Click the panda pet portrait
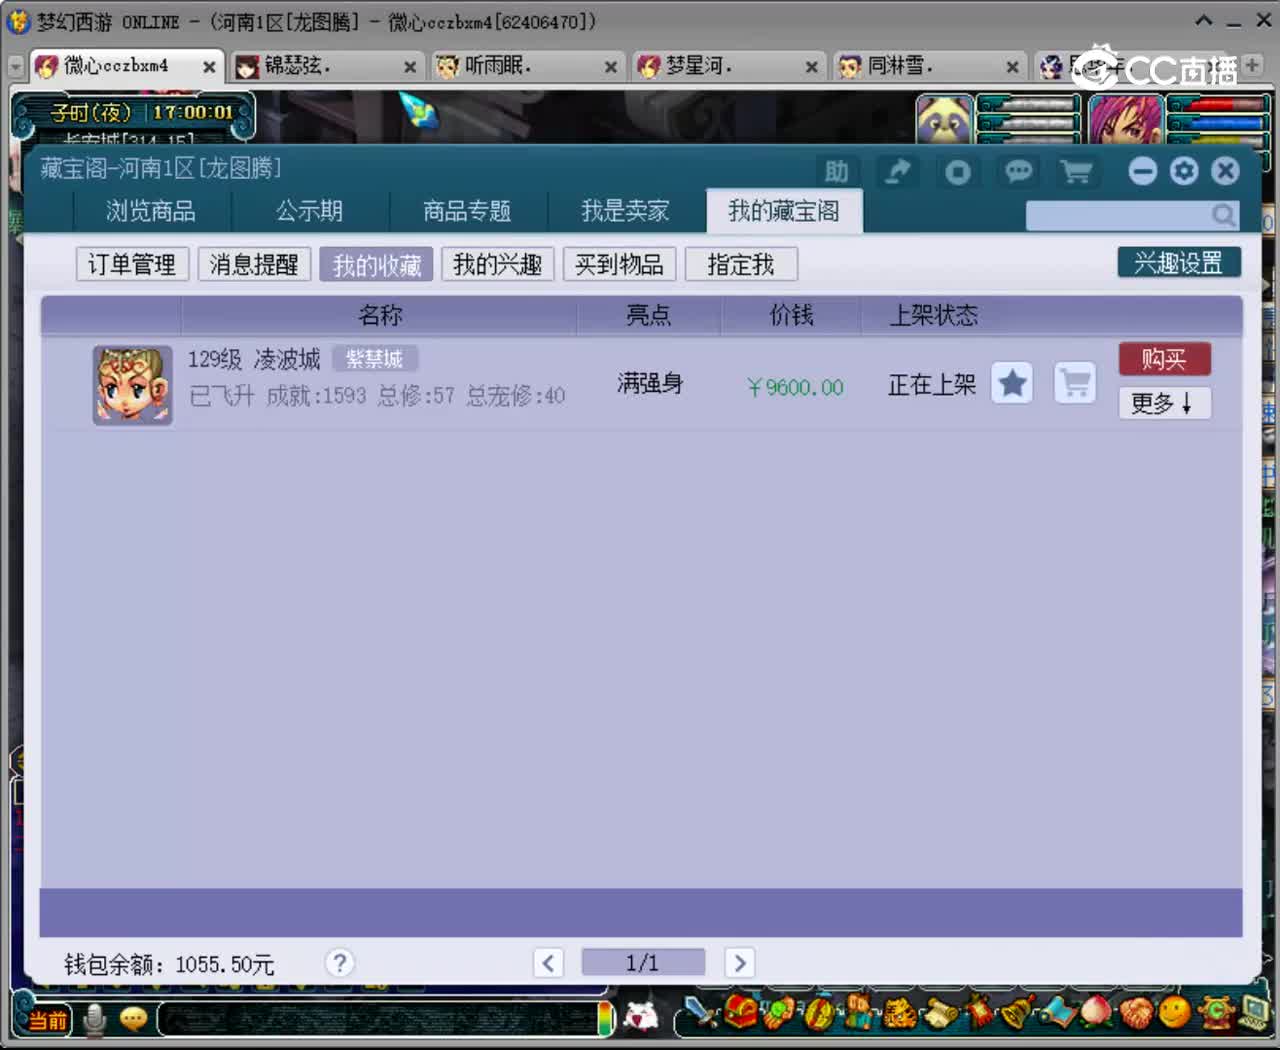The width and height of the screenshot is (1280, 1050). pyautogui.click(x=944, y=121)
